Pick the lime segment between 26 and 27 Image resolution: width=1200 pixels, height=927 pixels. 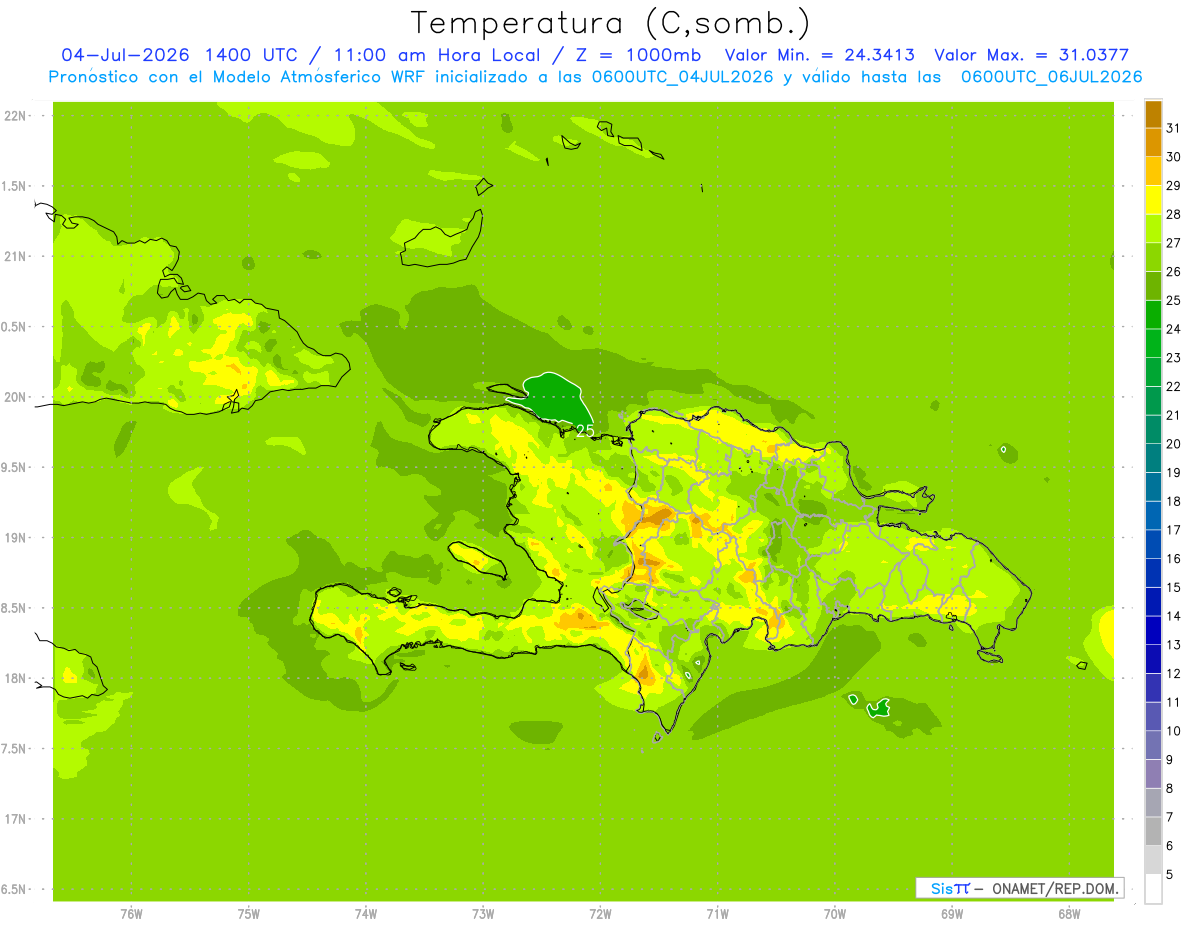click(x=1153, y=257)
